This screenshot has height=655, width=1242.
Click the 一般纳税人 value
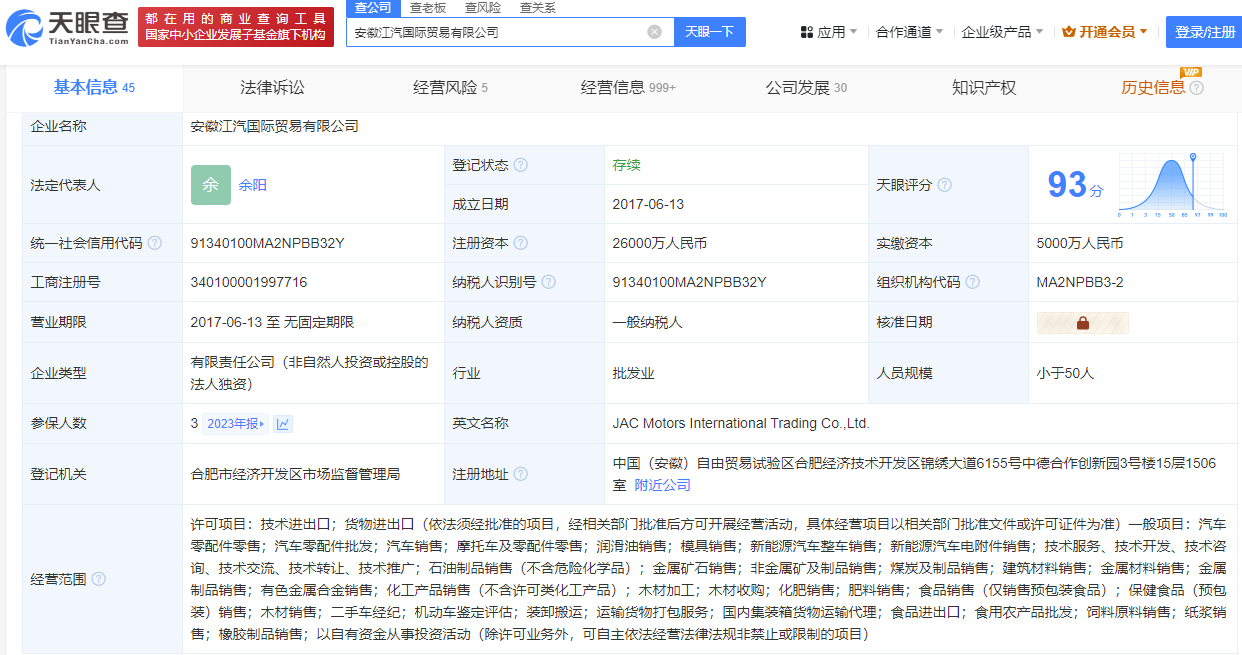pyautogui.click(x=647, y=322)
